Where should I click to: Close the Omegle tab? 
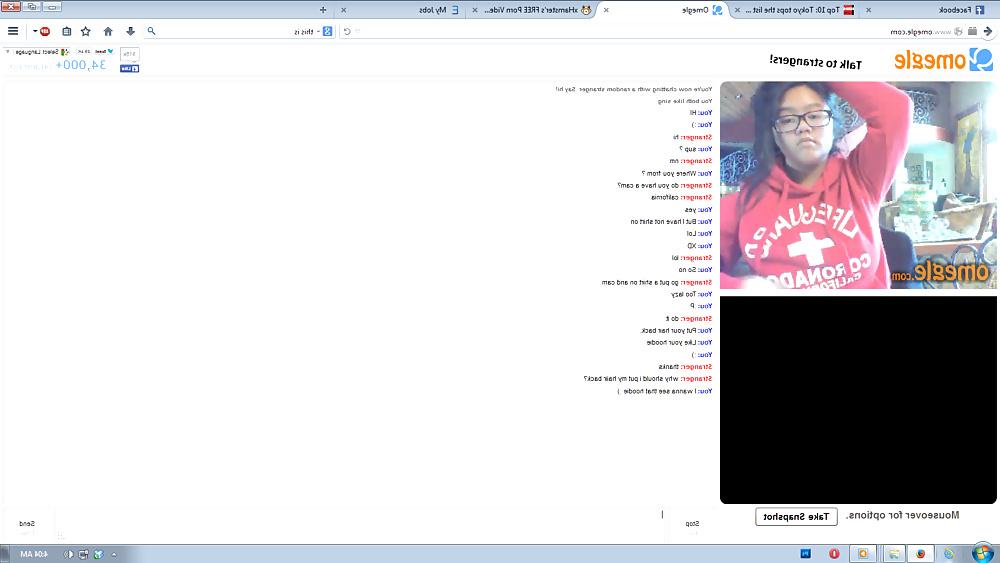pos(606,10)
